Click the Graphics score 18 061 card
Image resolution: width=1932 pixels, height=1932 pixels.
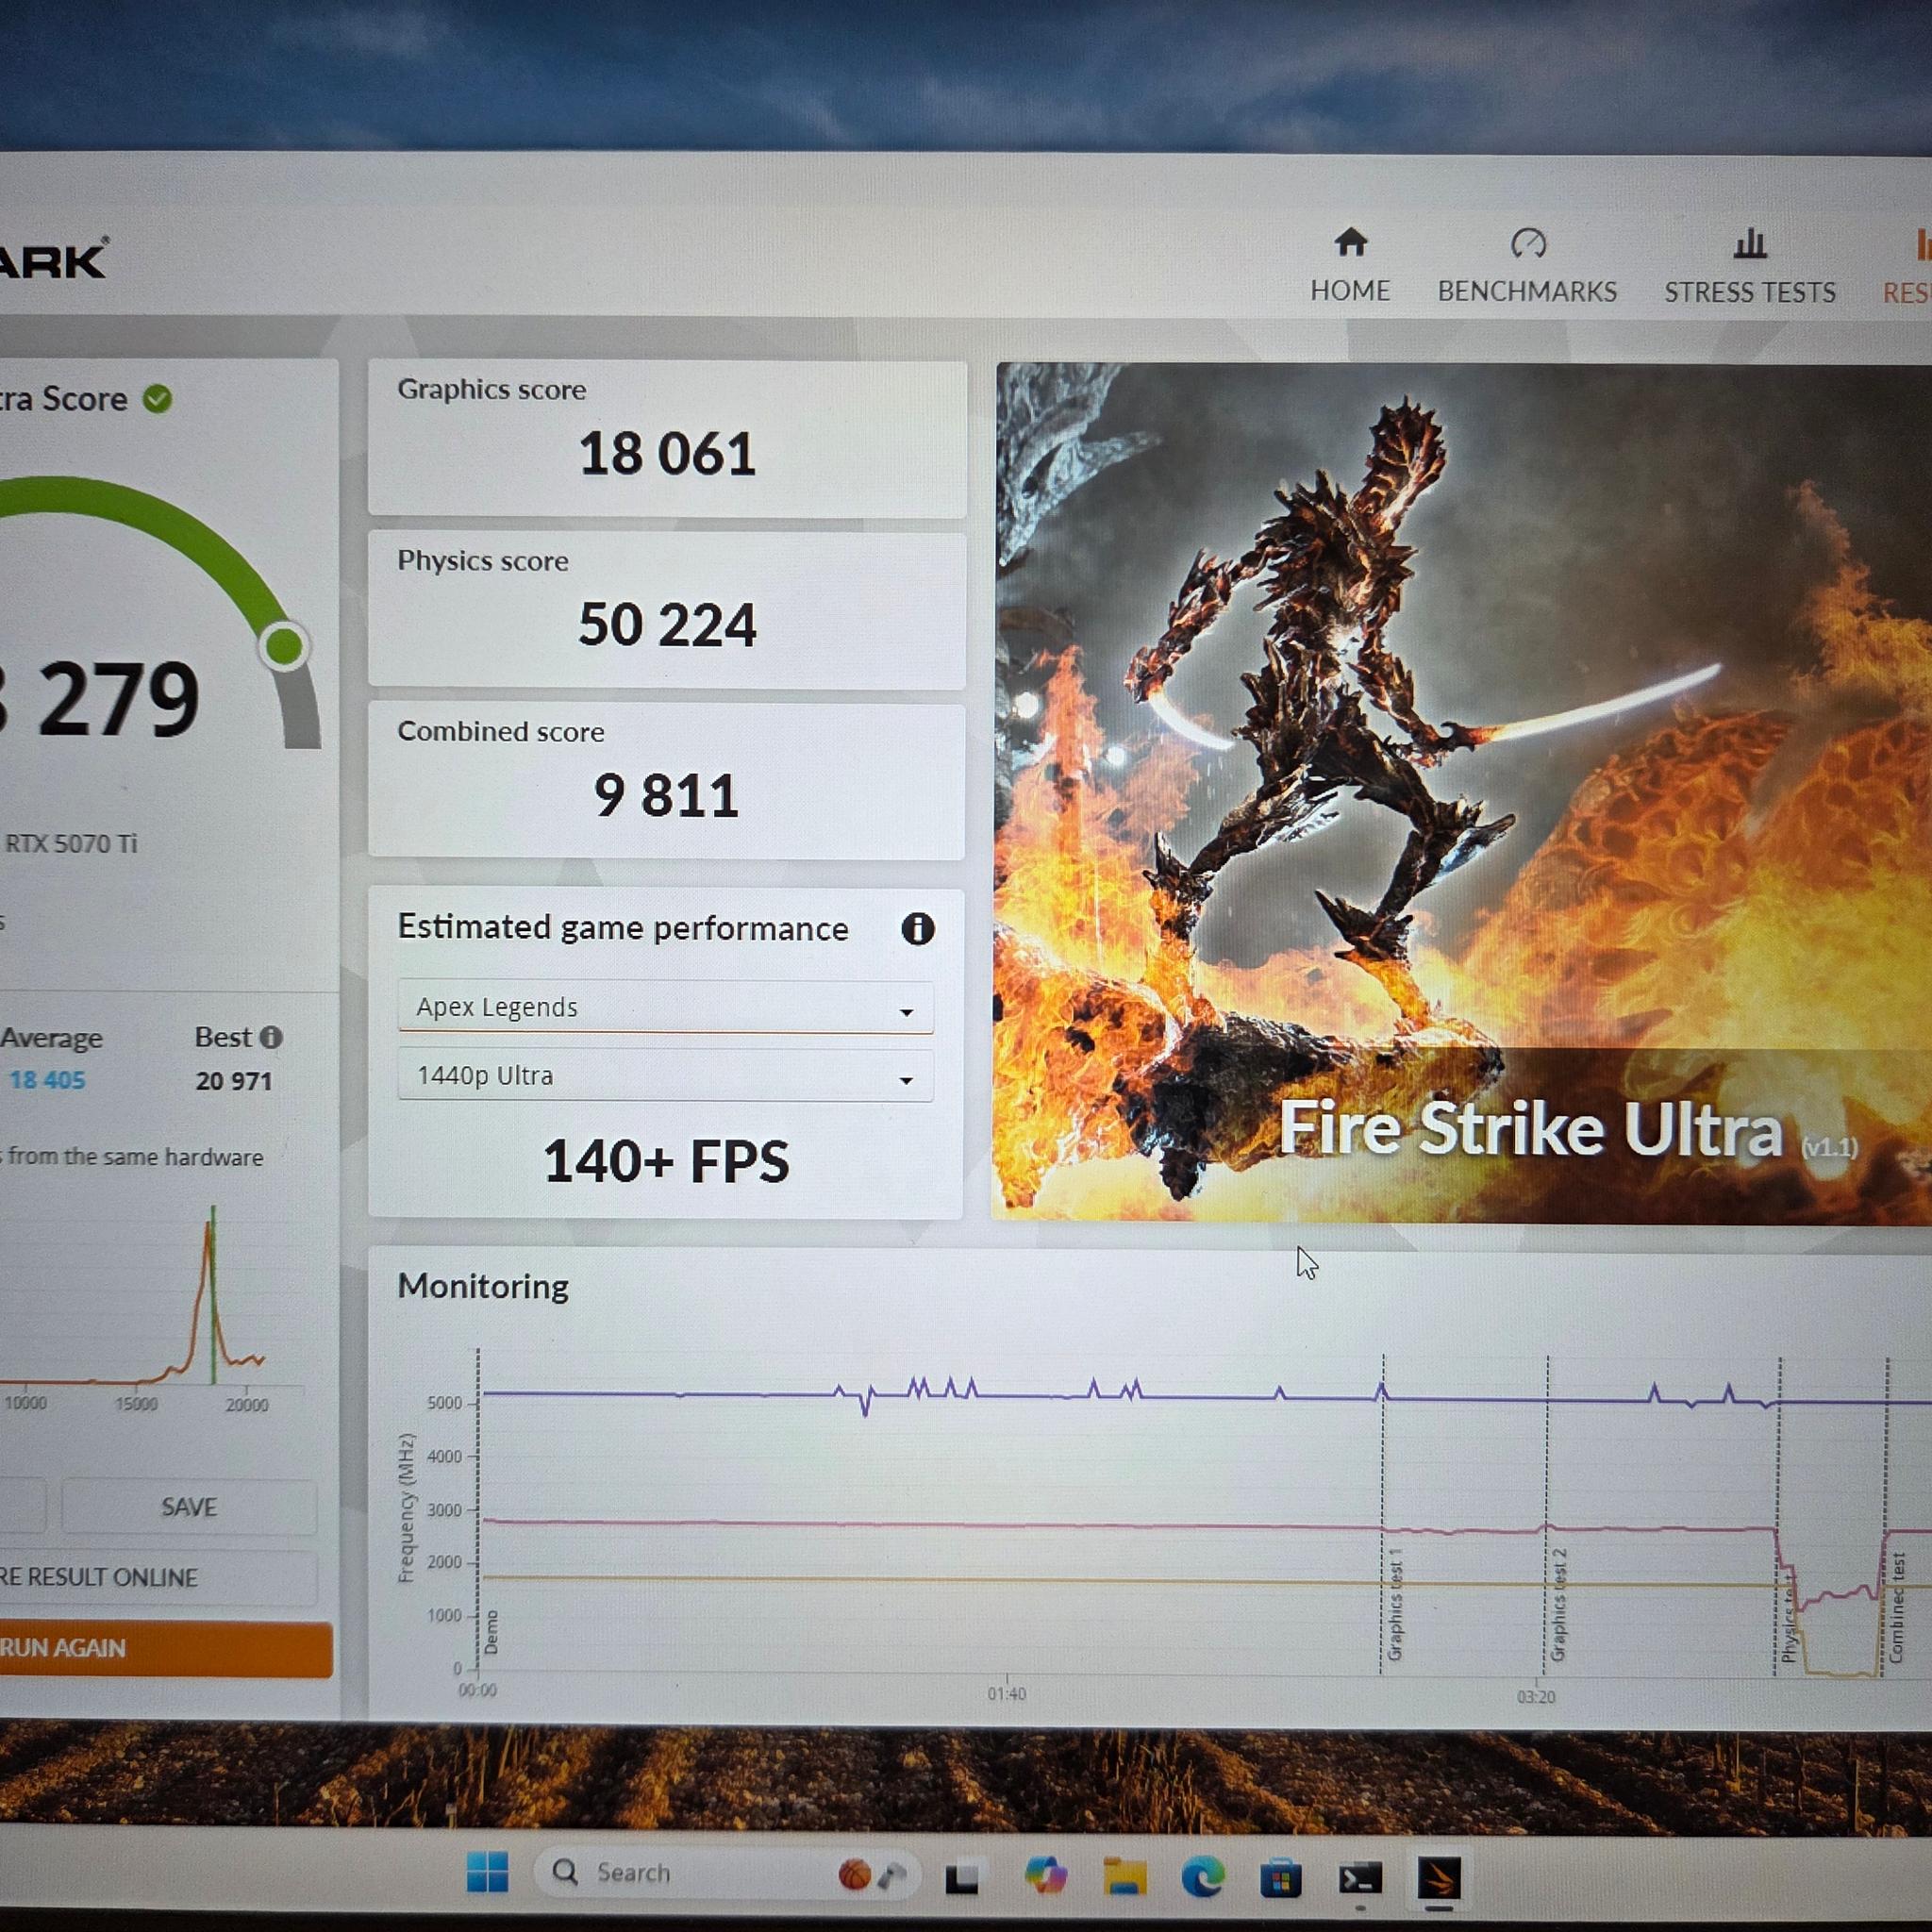click(667, 439)
